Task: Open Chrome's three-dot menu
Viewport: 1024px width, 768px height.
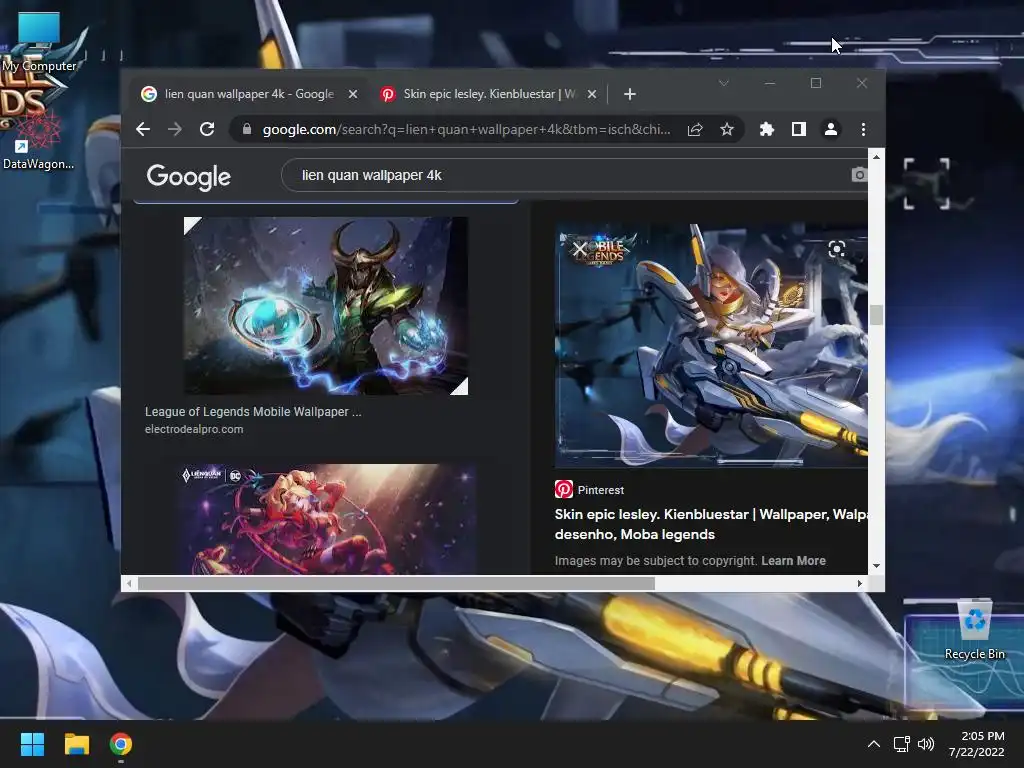Action: tap(863, 129)
